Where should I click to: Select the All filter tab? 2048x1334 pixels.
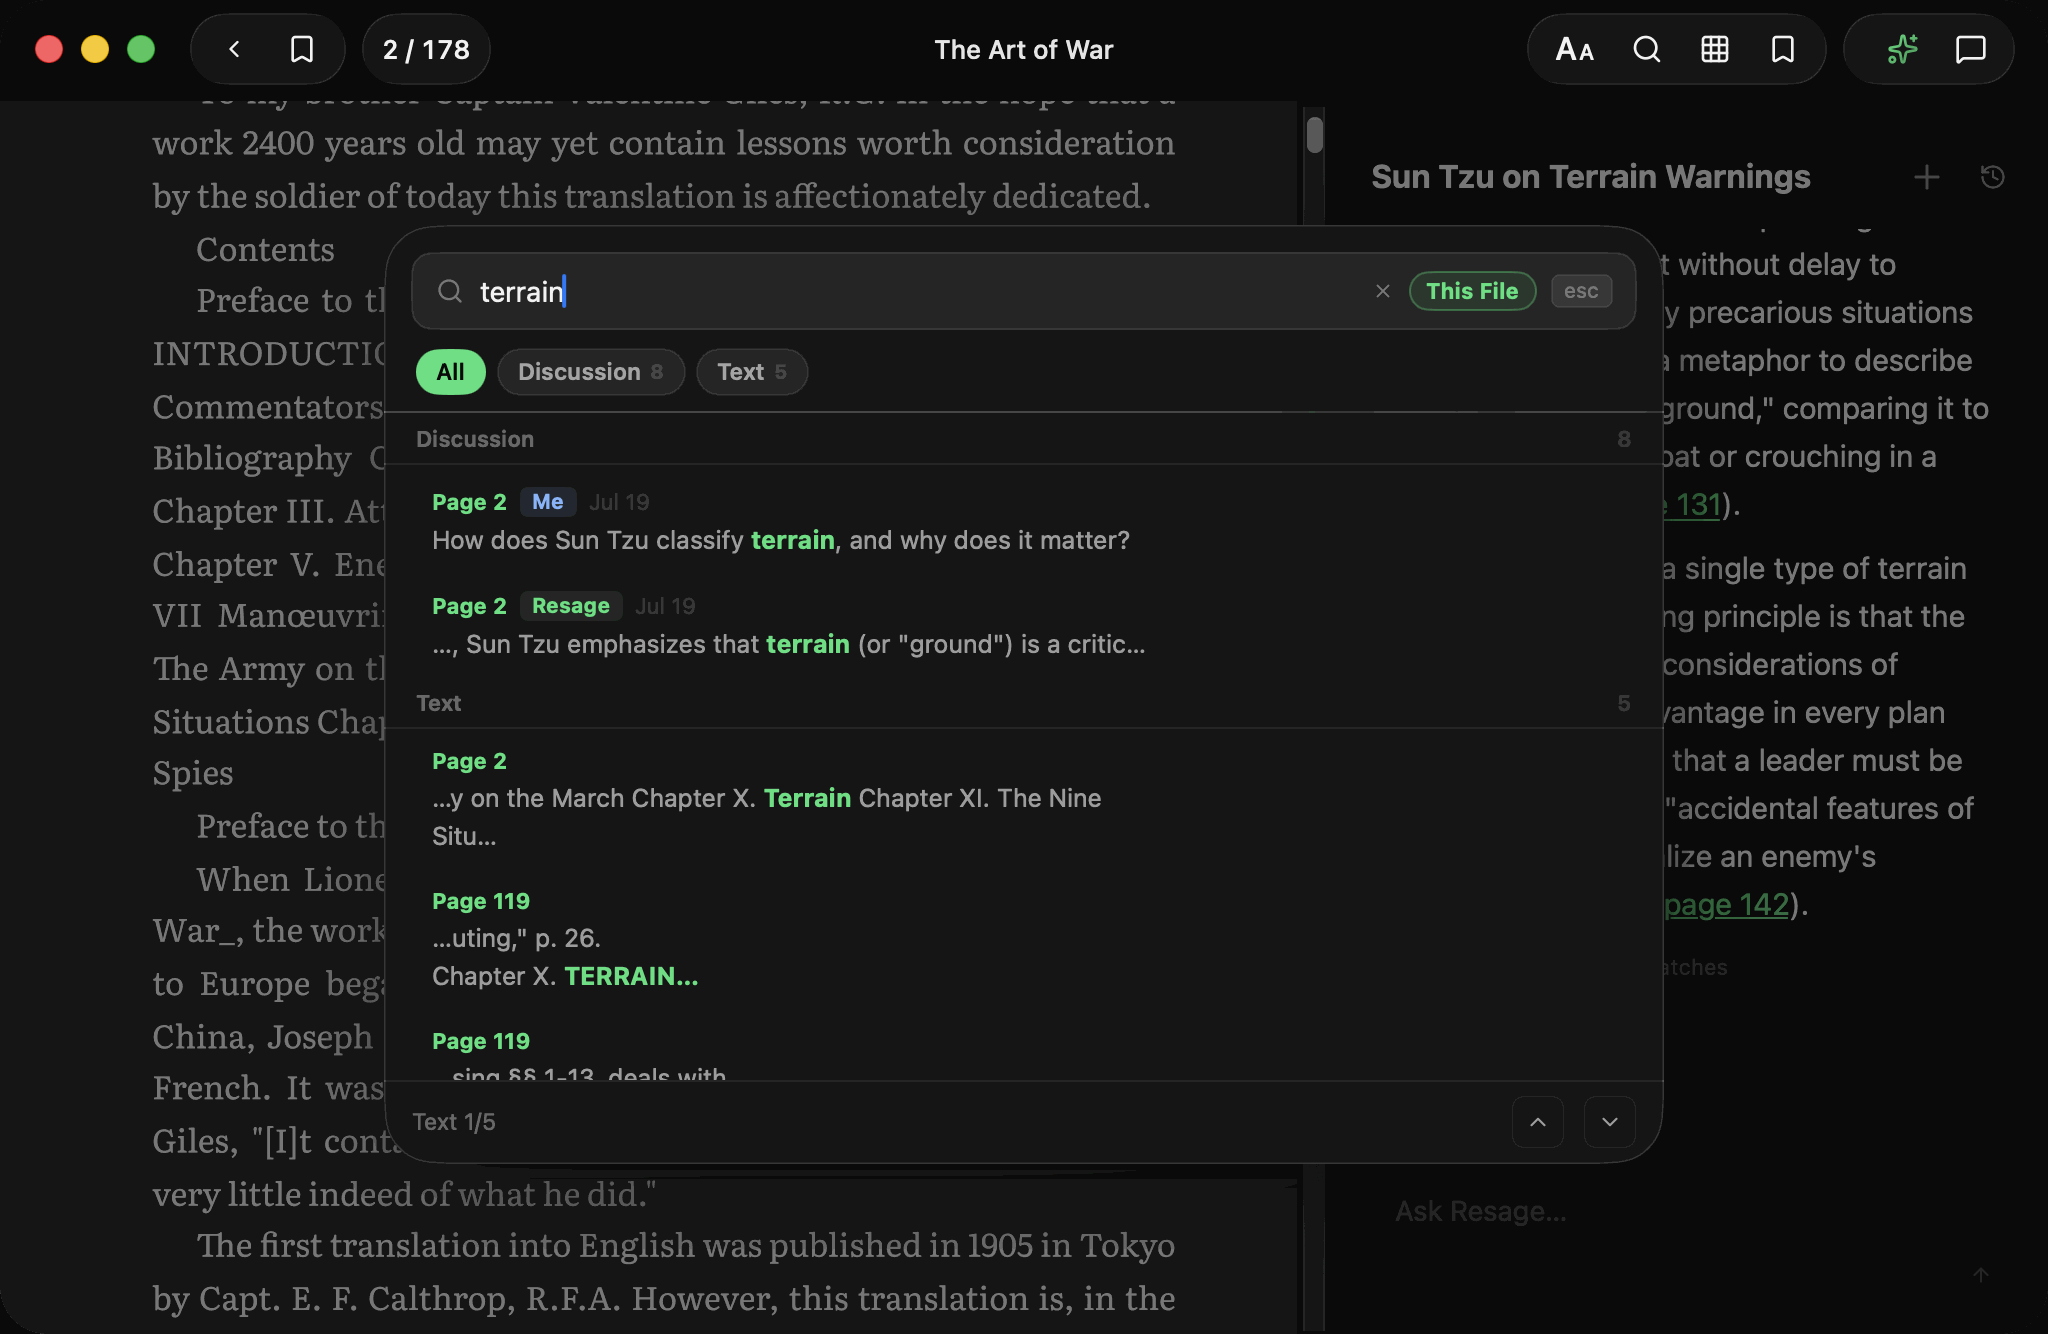point(450,372)
